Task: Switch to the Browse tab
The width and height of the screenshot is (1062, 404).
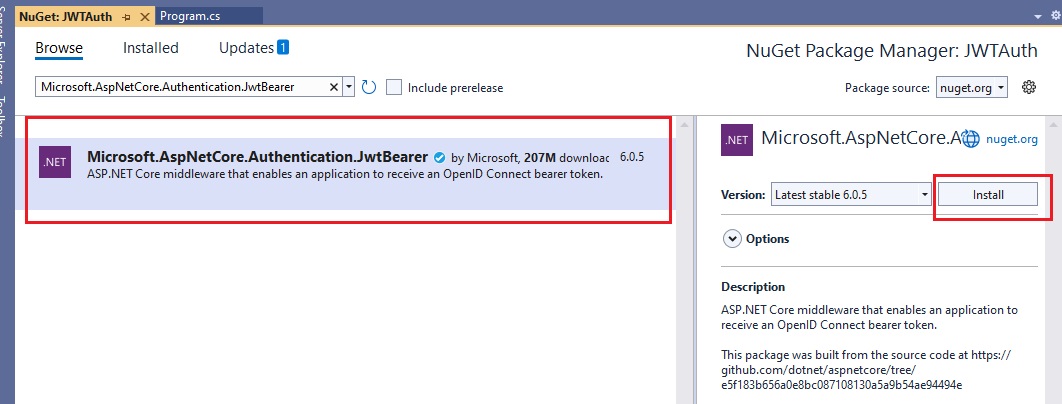Action: pos(59,48)
